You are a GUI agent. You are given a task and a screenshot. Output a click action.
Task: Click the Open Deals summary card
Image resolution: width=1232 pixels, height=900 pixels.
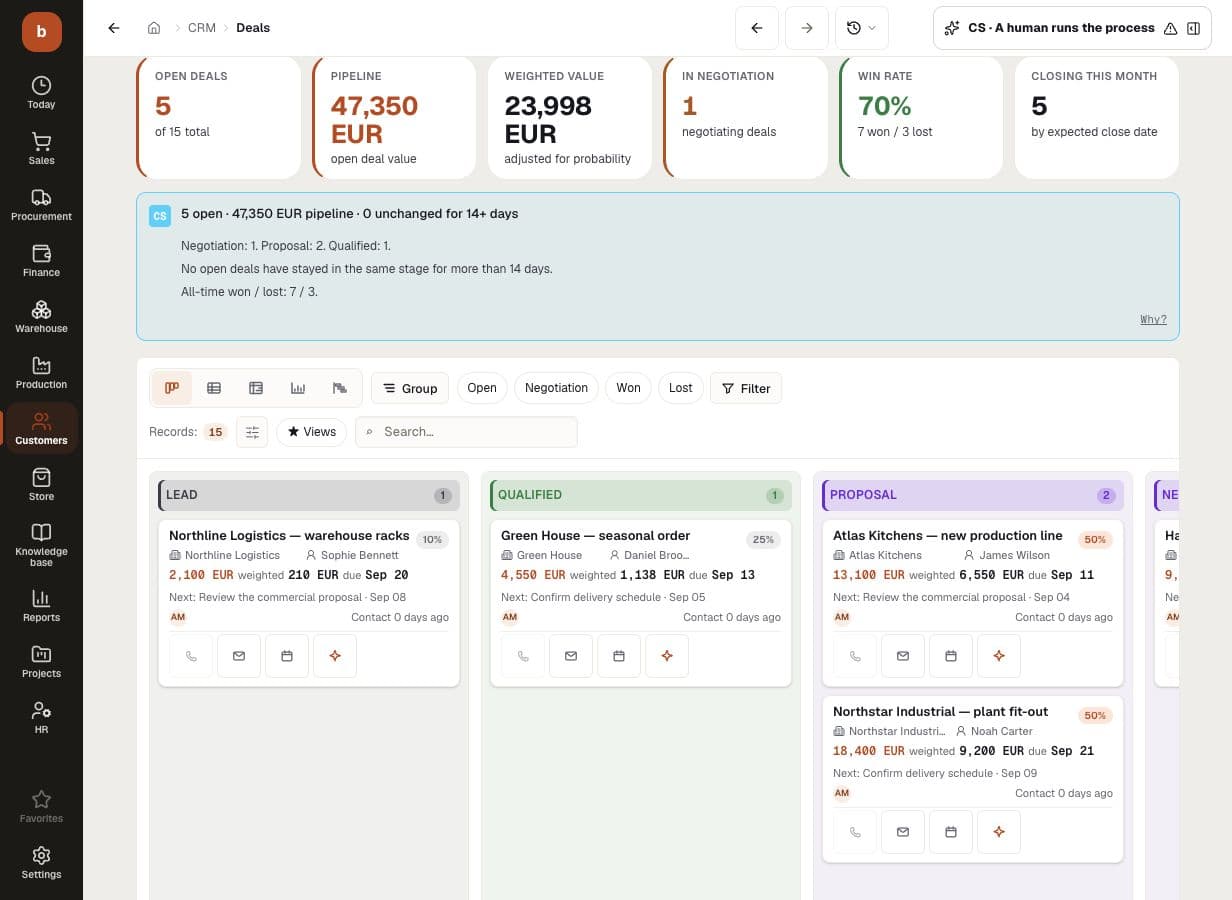pos(218,117)
